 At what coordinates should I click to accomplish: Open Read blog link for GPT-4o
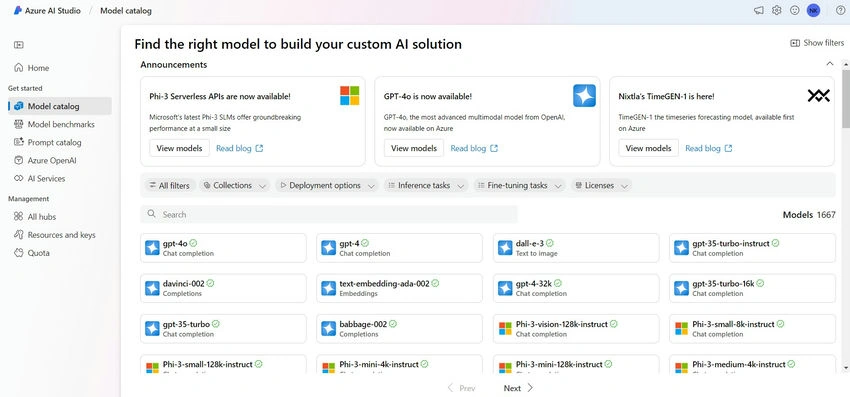coord(474,148)
